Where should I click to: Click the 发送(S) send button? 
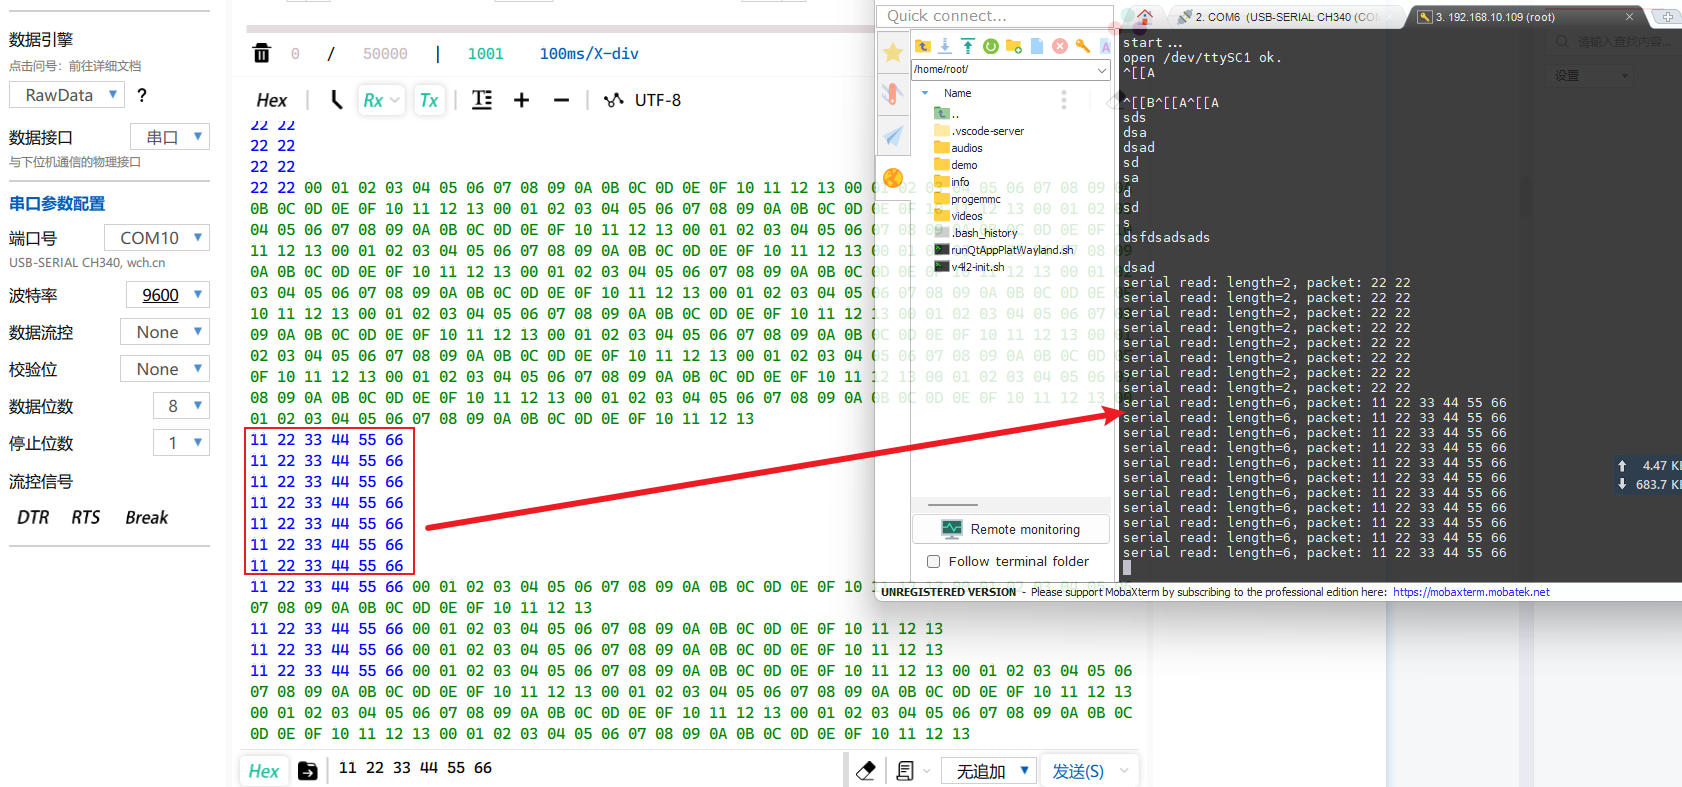coord(1078,771)
